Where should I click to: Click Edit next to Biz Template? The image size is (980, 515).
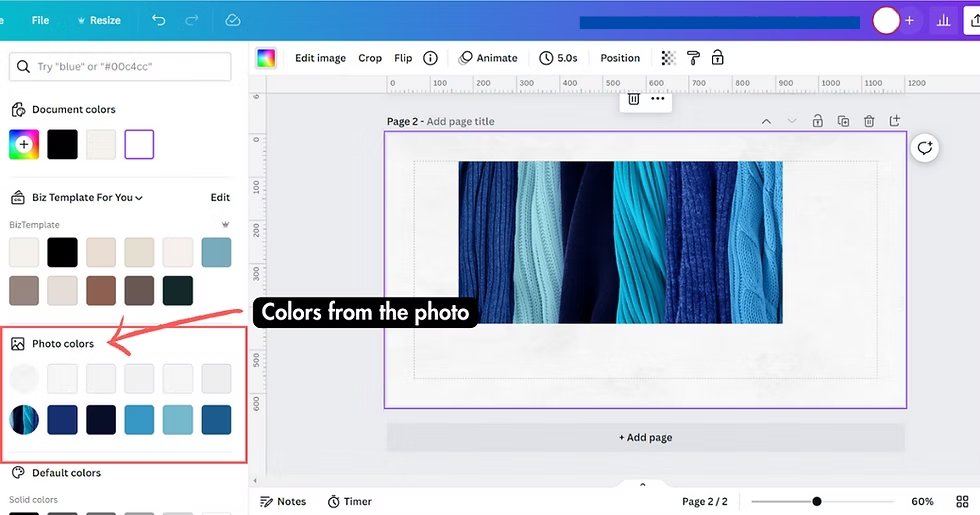click(x=220, y=198)
